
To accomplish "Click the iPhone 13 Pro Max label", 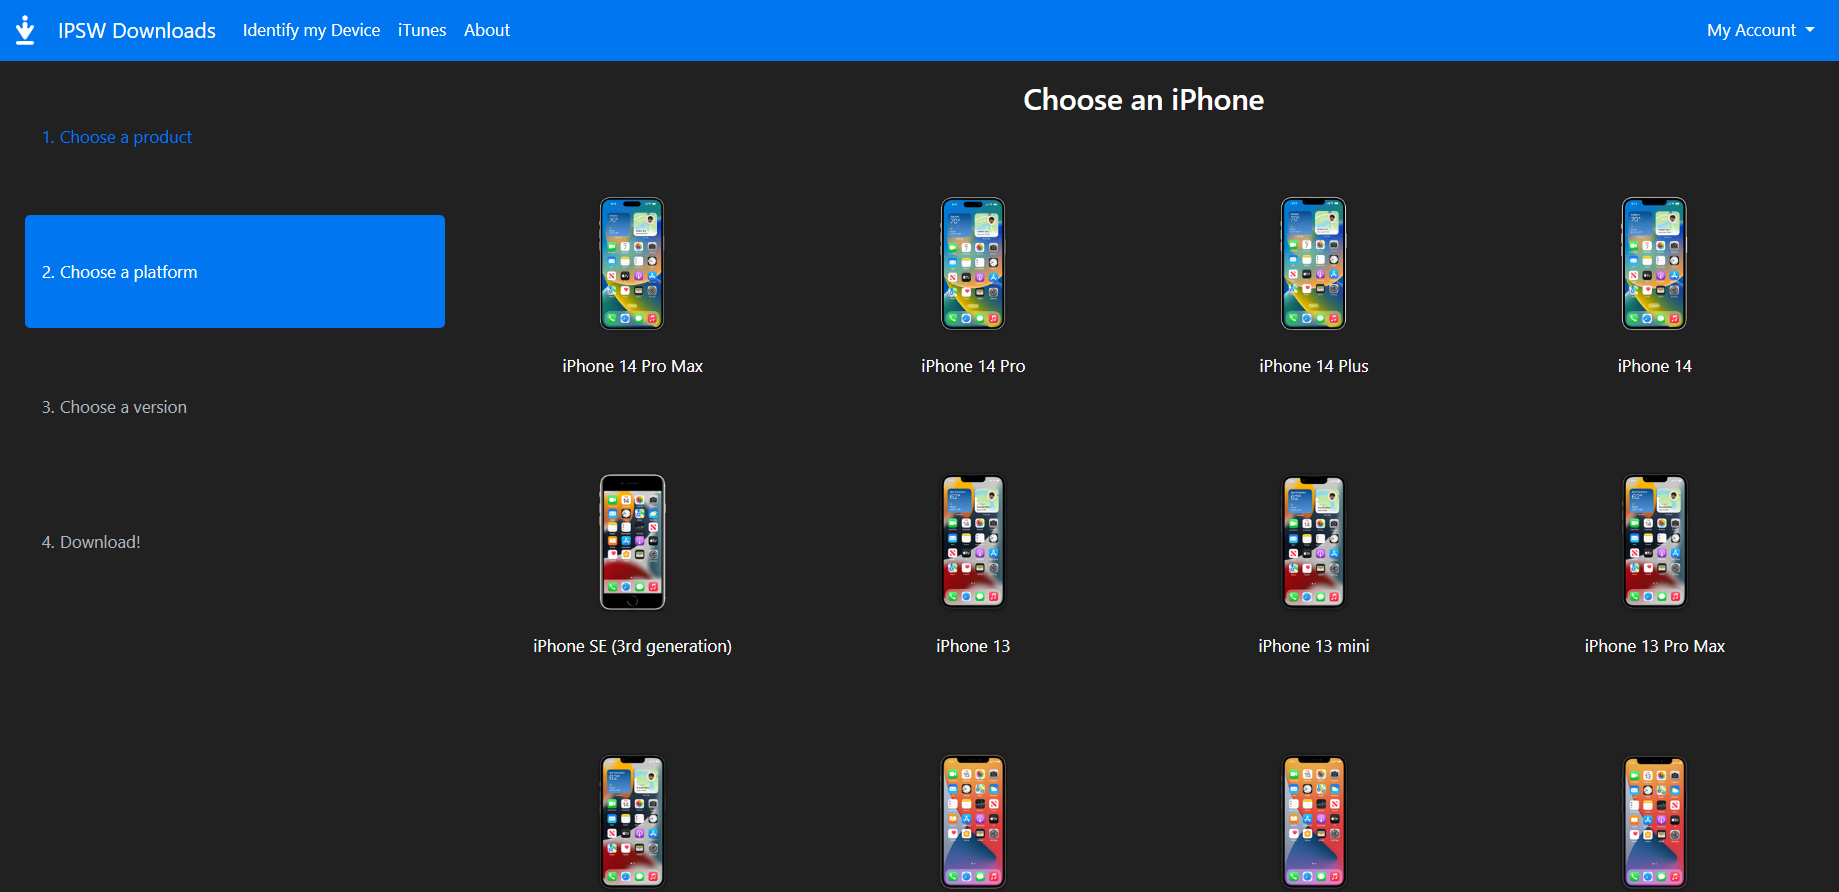I will tap(1655, 646).
